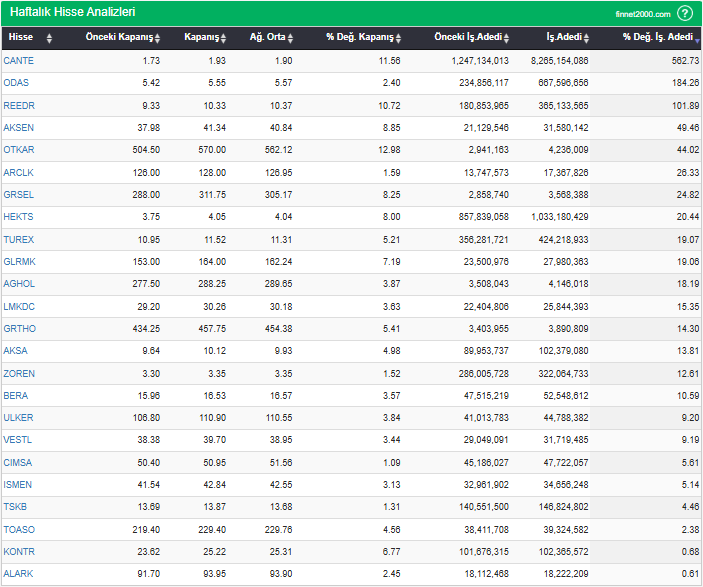Image resolution: width=703 pixels, height=587 pixels.
Task: Click descending arrow on % Değ. İş. Adedi
Action: click(697, 38)
